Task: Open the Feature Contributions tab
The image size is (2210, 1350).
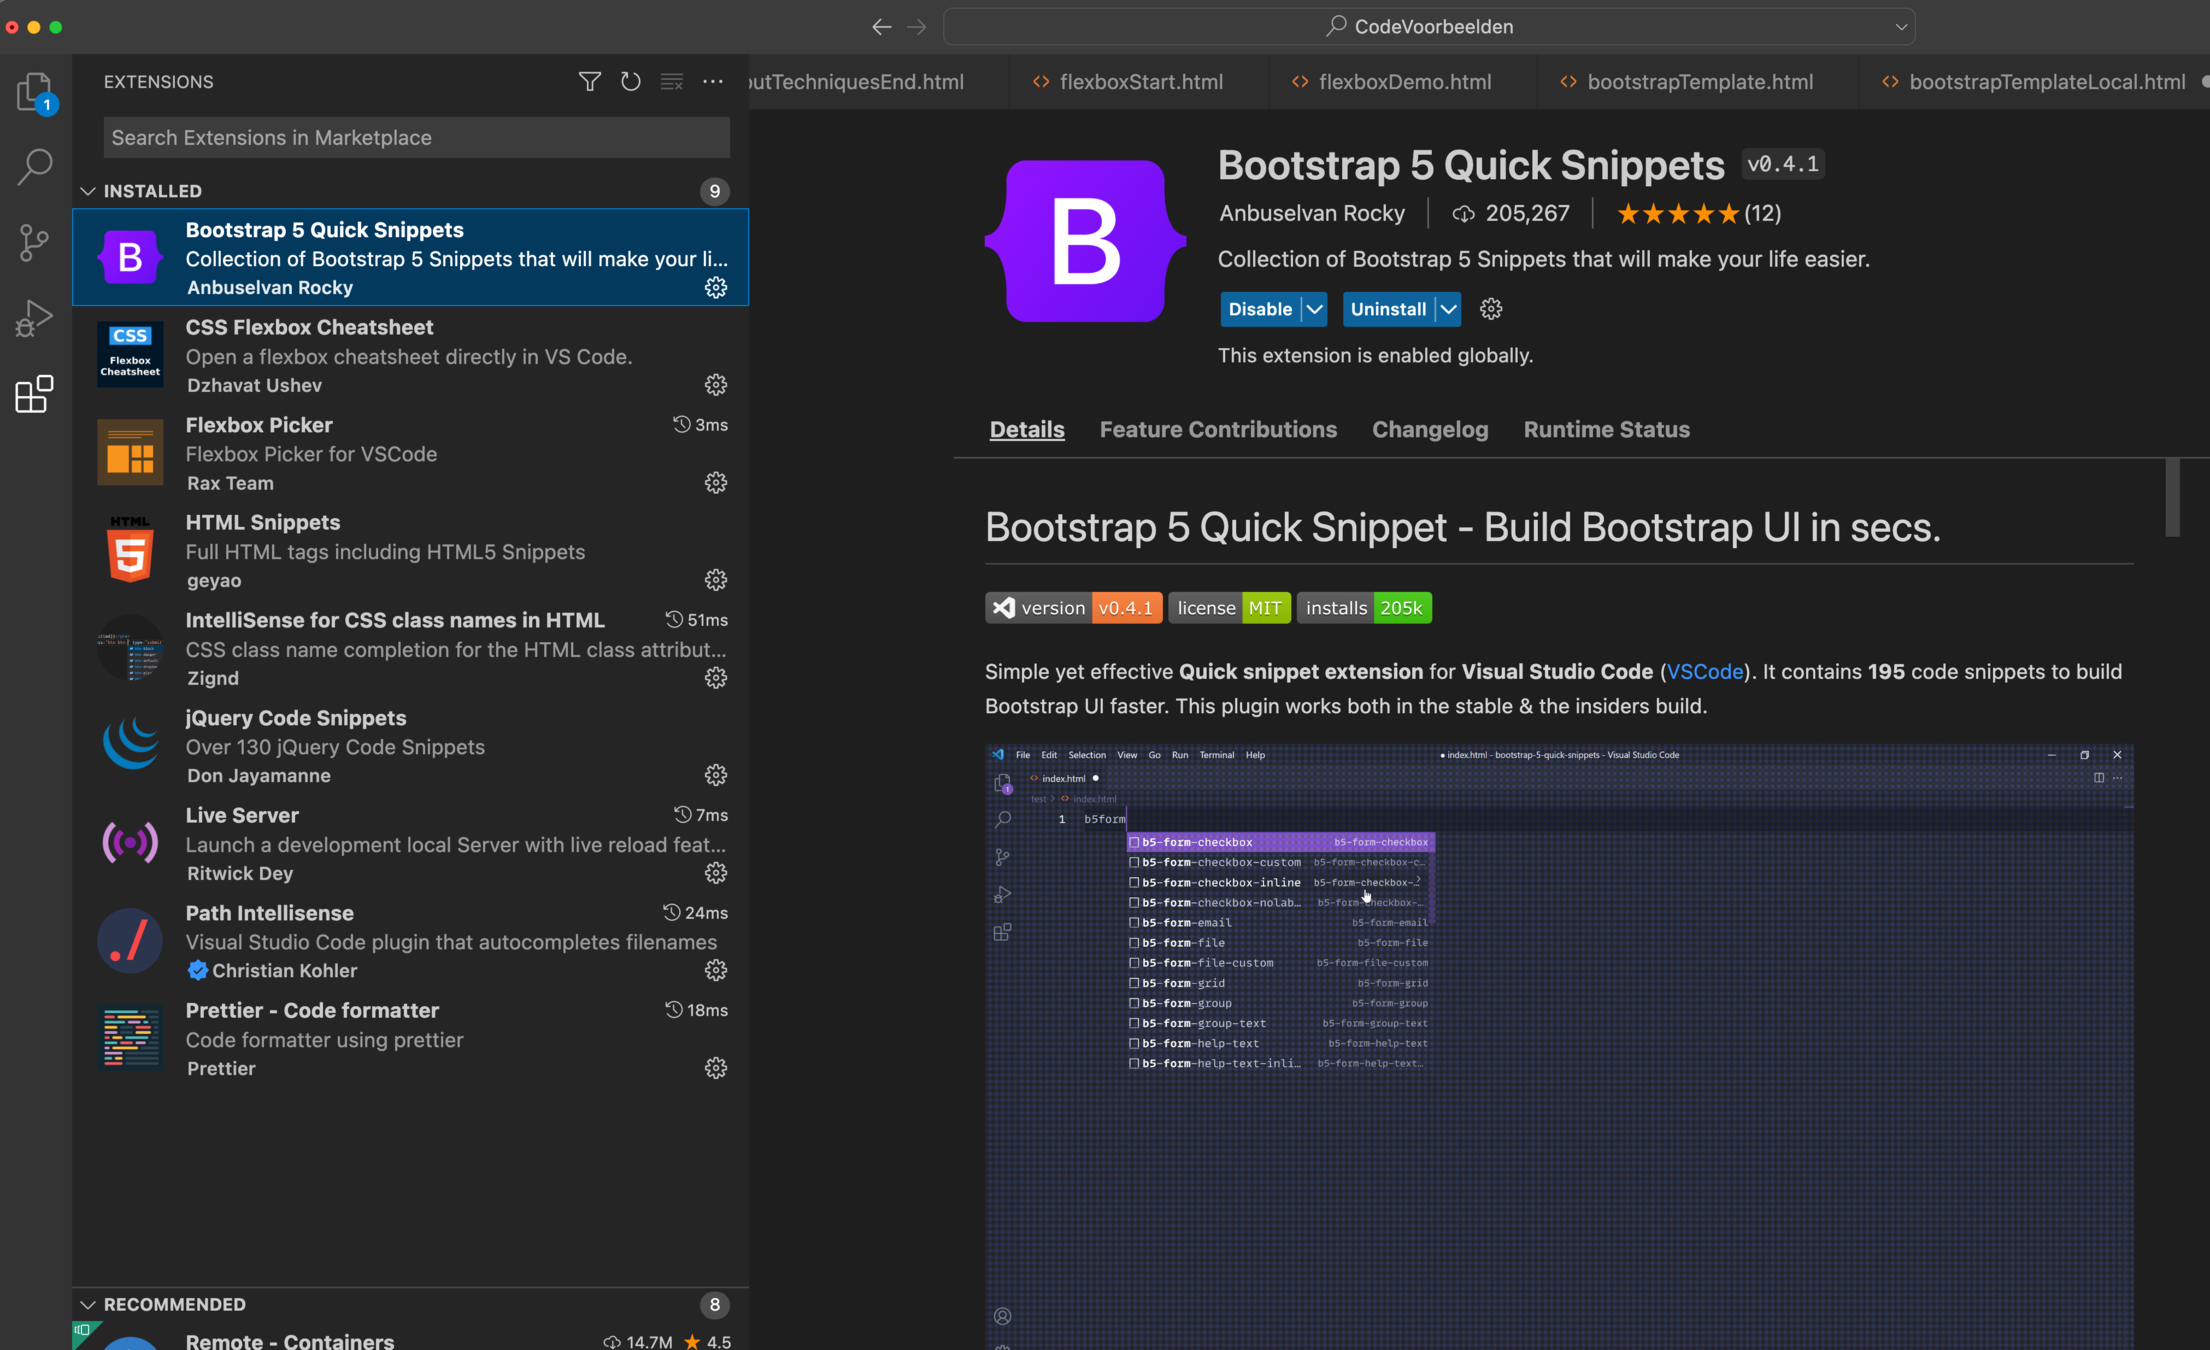Action: coord(1217,430)
